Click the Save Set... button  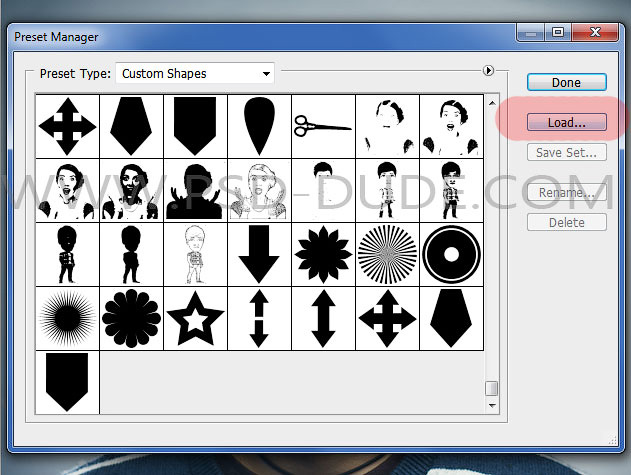(566, 153)
